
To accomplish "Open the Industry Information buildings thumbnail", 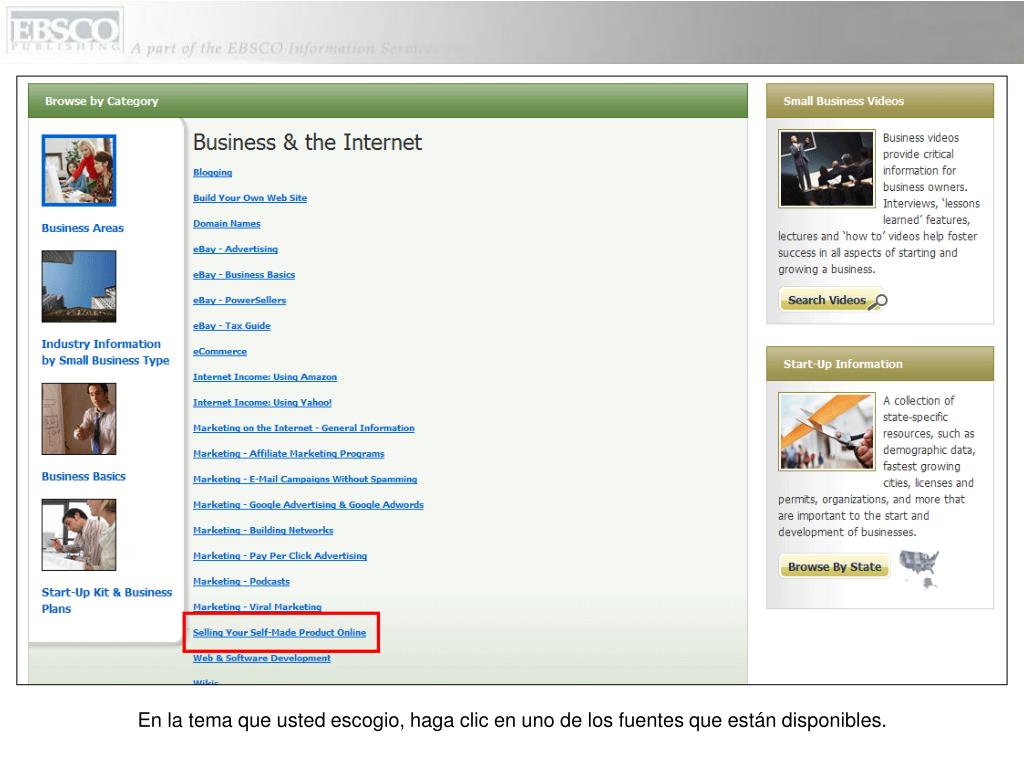I will [79, 287].
